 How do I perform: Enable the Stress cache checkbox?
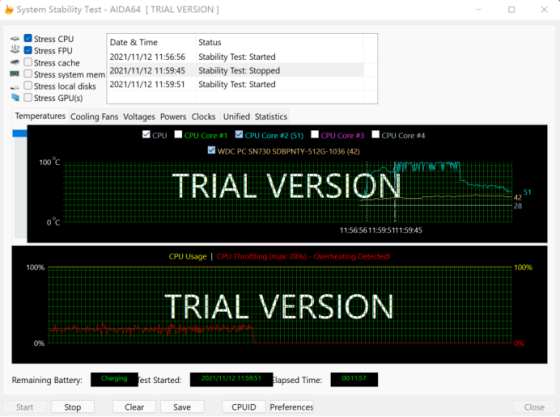coord(28,62)
